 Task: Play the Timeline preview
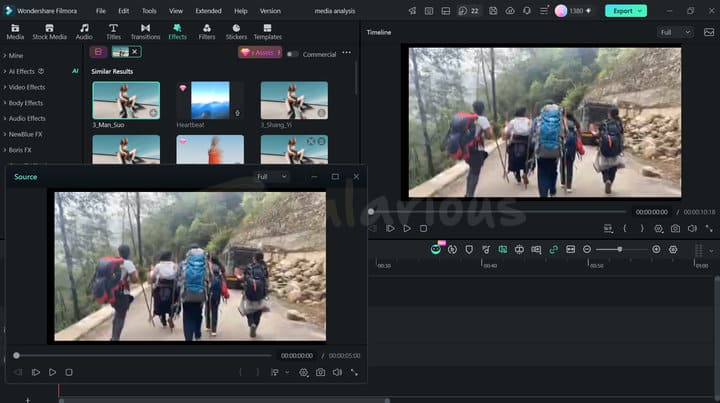pyautogui.click(x=407, y=228)
